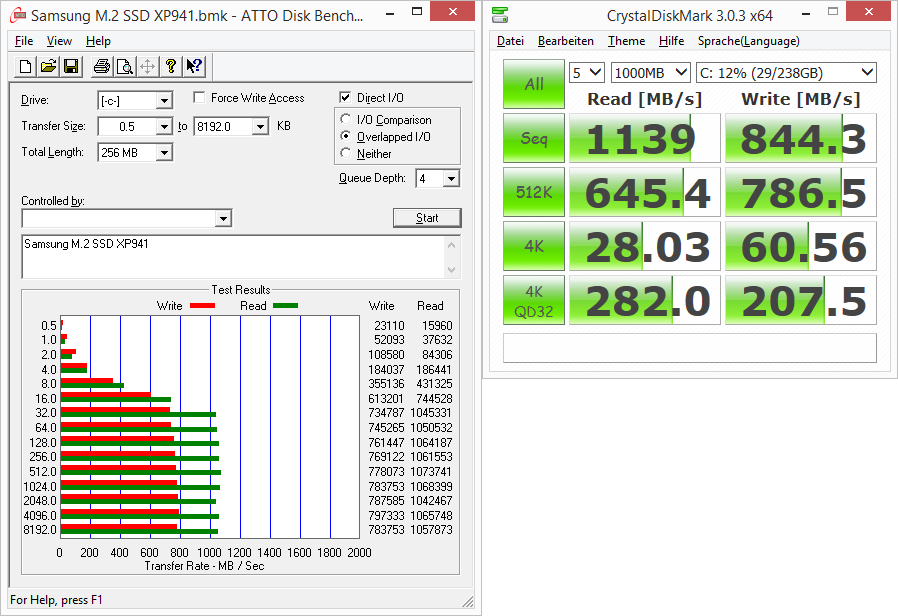Uncheck the Direct I/O checkbox
The width and height of the screenshot is (898, 616).
345,97
